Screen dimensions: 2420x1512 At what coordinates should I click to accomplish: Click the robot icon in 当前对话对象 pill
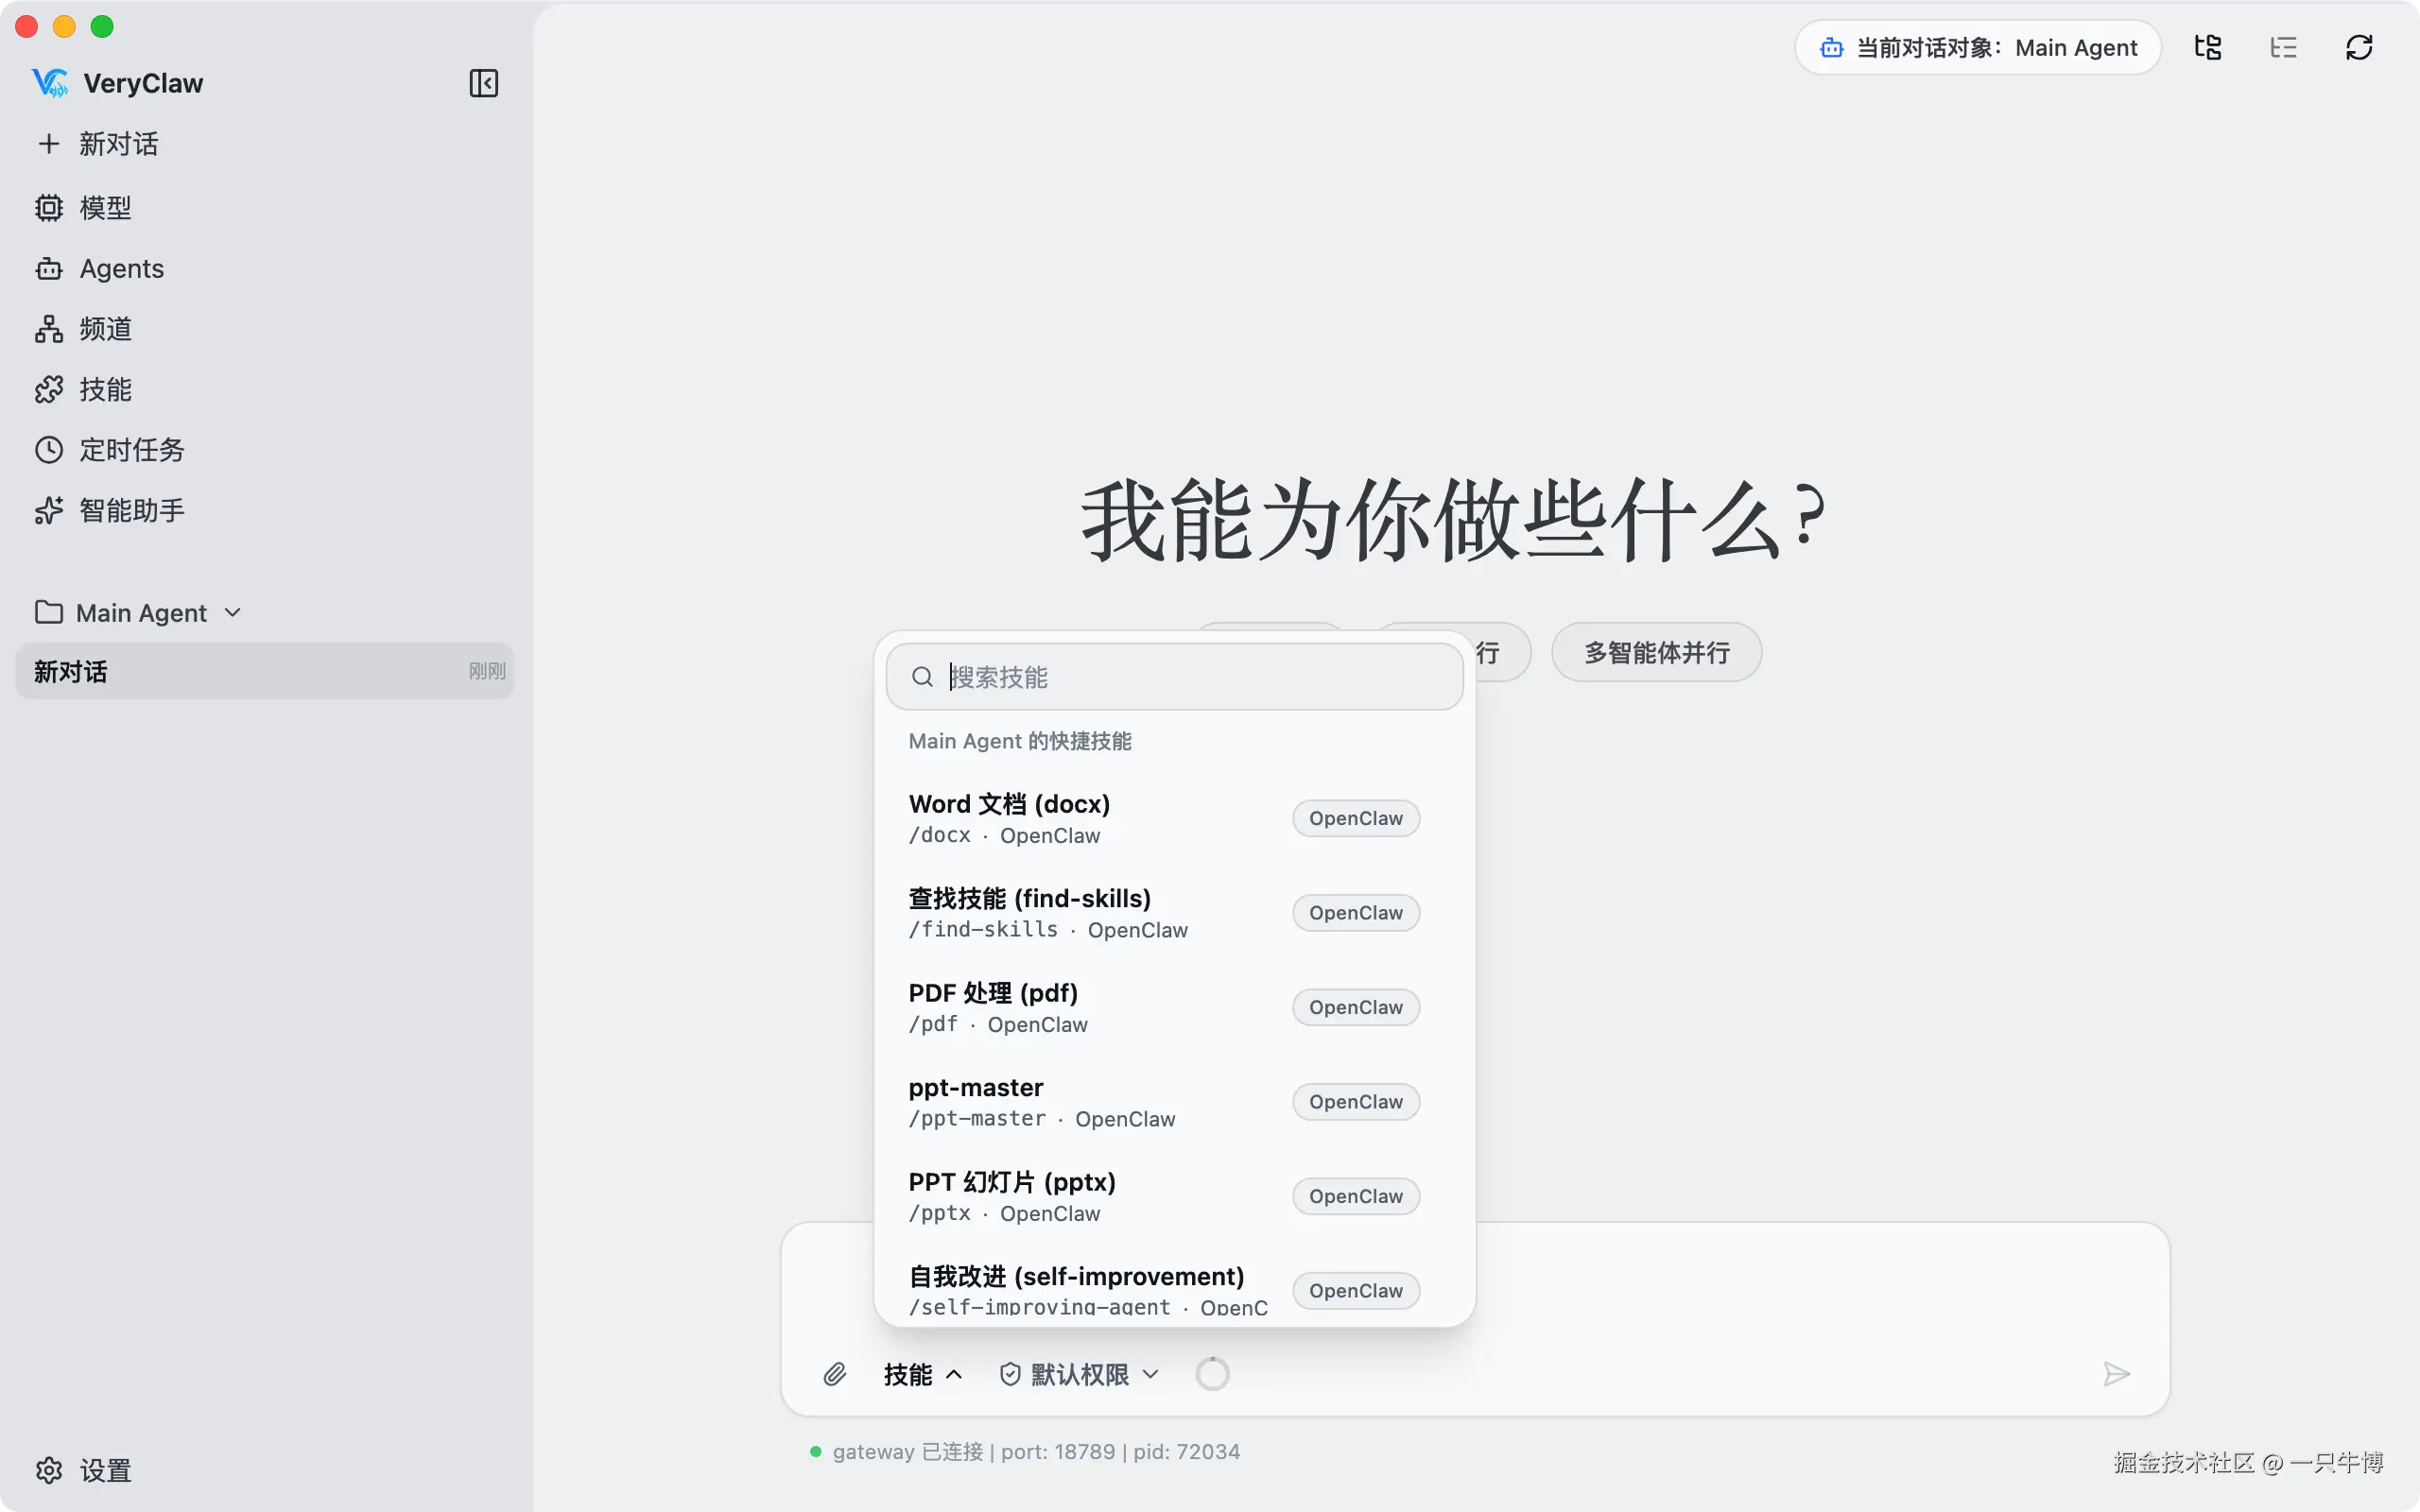click(1831, 47)
